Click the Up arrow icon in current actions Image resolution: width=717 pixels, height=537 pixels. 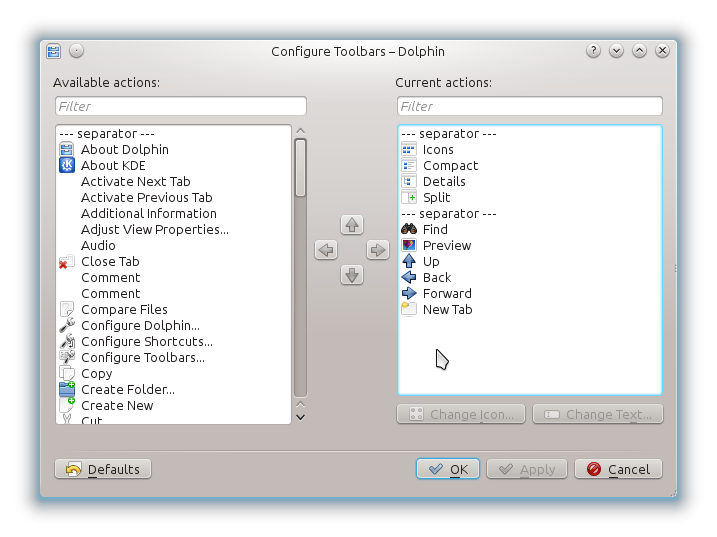(x=409, y=261)
